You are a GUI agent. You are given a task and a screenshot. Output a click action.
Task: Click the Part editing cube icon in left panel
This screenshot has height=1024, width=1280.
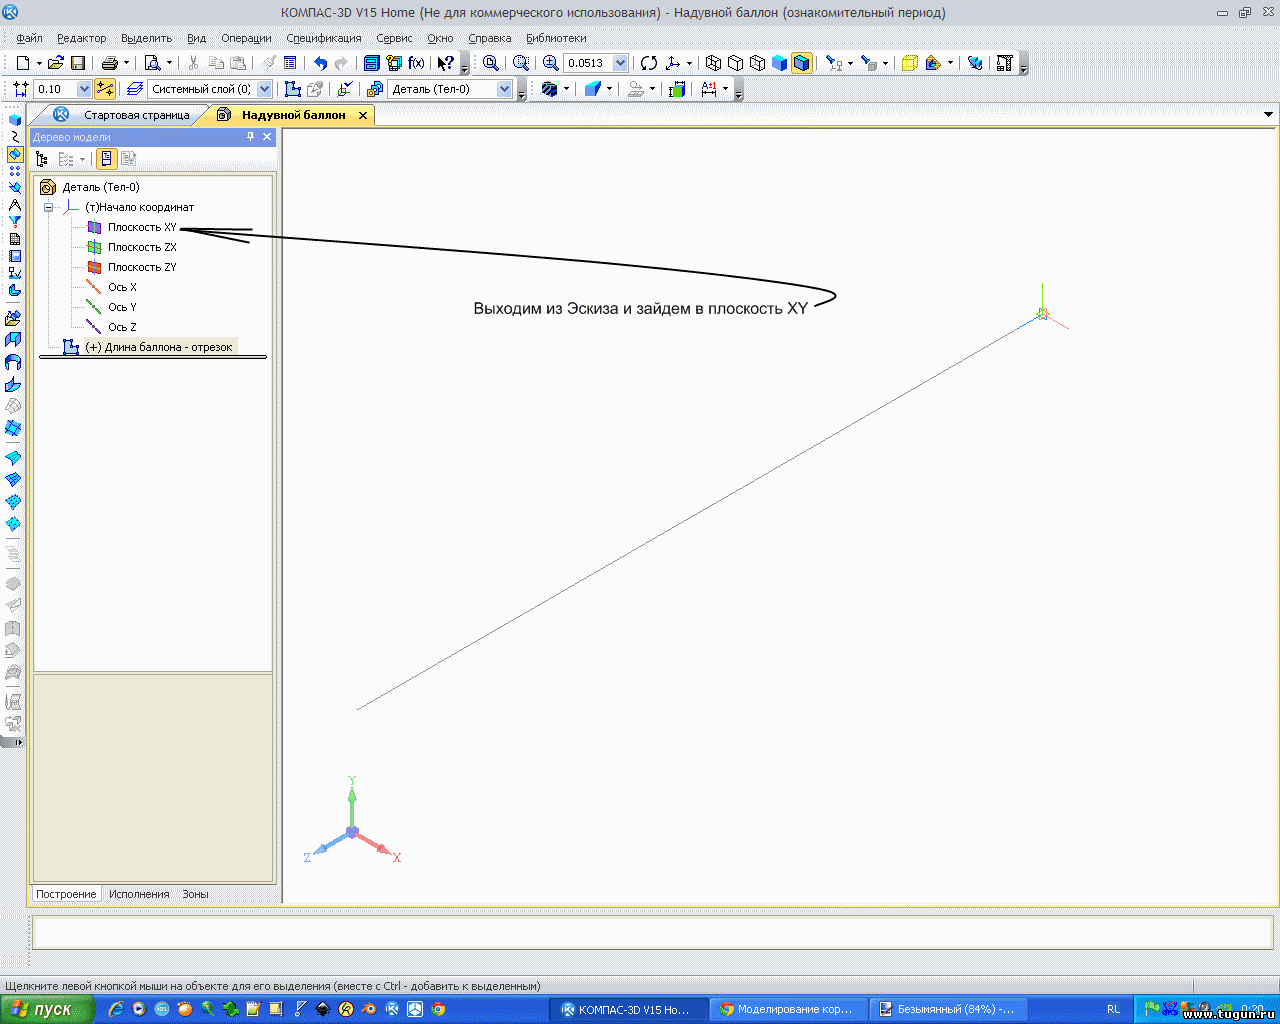[x=14, y=120]
